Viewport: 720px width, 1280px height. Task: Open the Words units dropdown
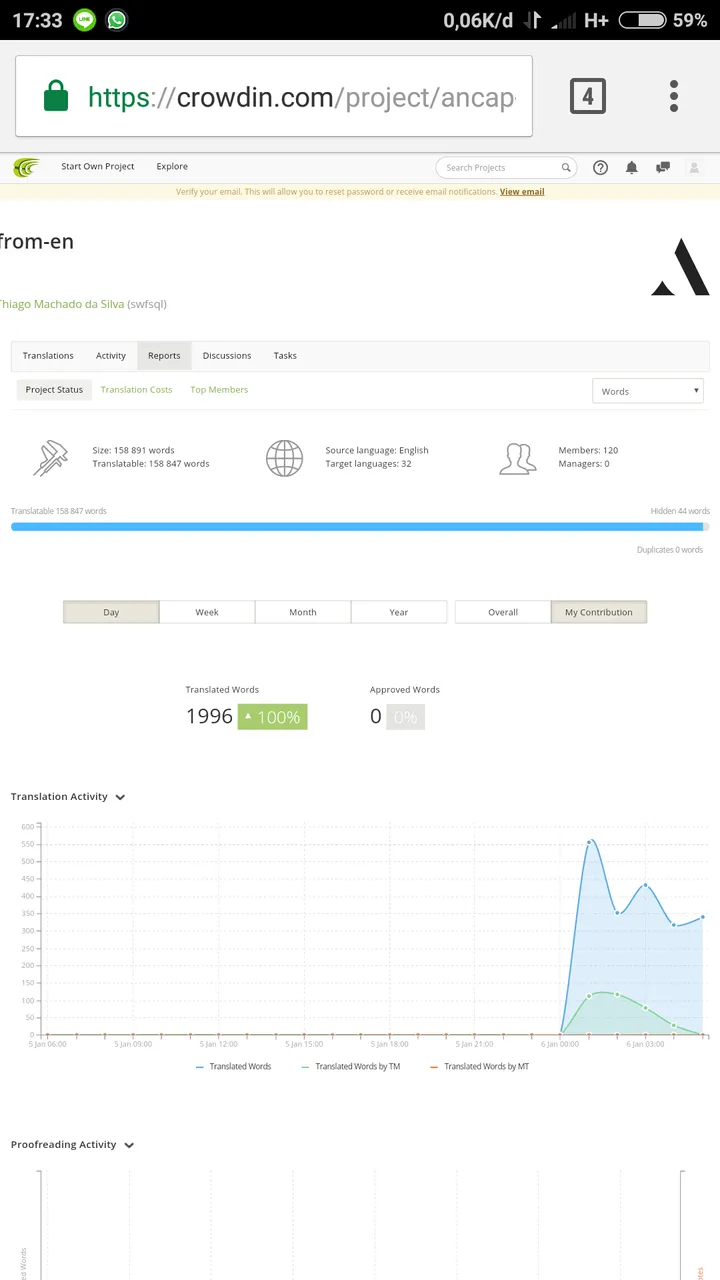pyautogui.click(x=648, y=391)
